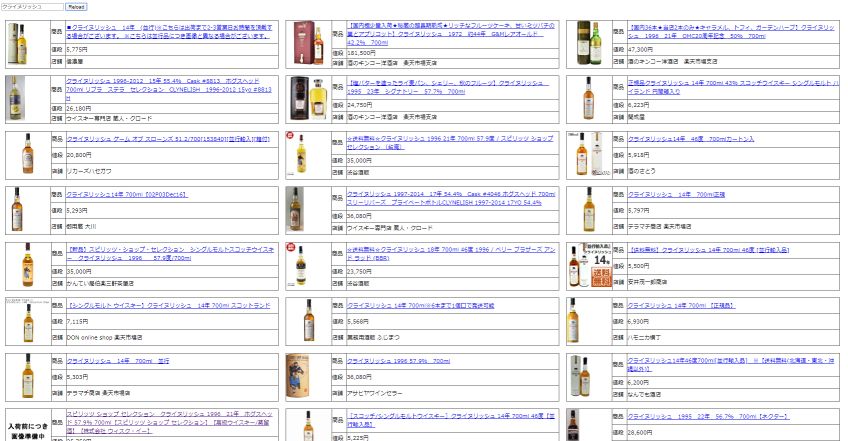Select the 23,750円 price text

pyautogui.click(x=359, y=272)
